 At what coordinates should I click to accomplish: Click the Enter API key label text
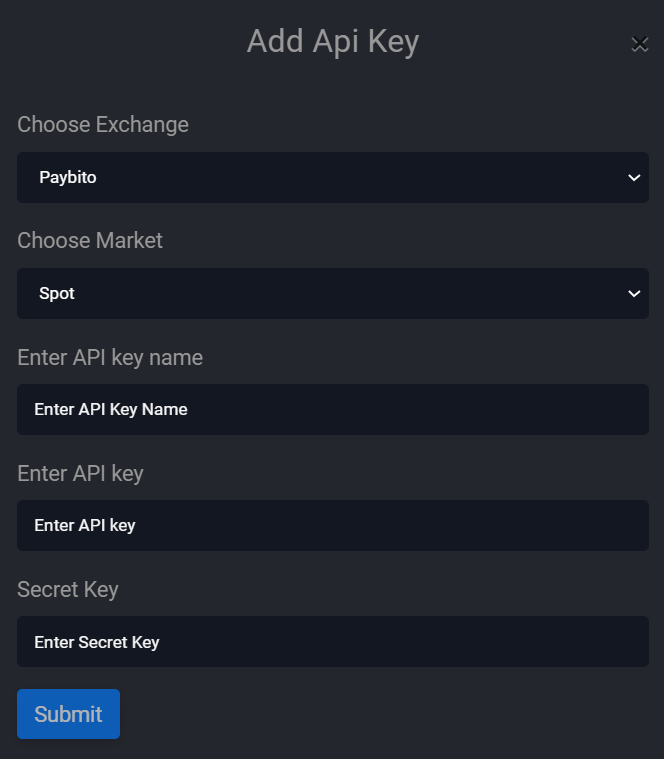80,473
